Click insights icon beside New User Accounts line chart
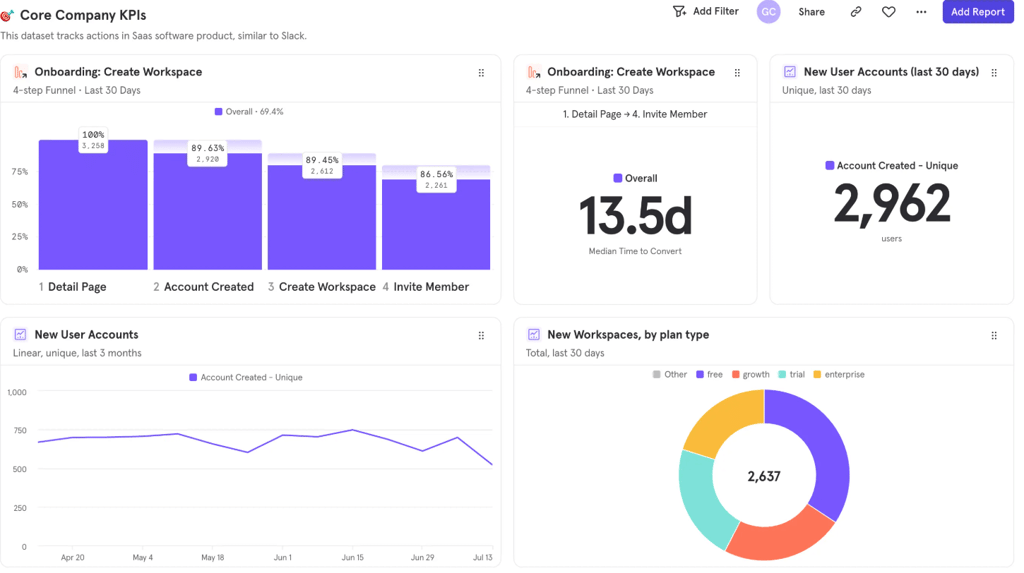 coord(20,335)
